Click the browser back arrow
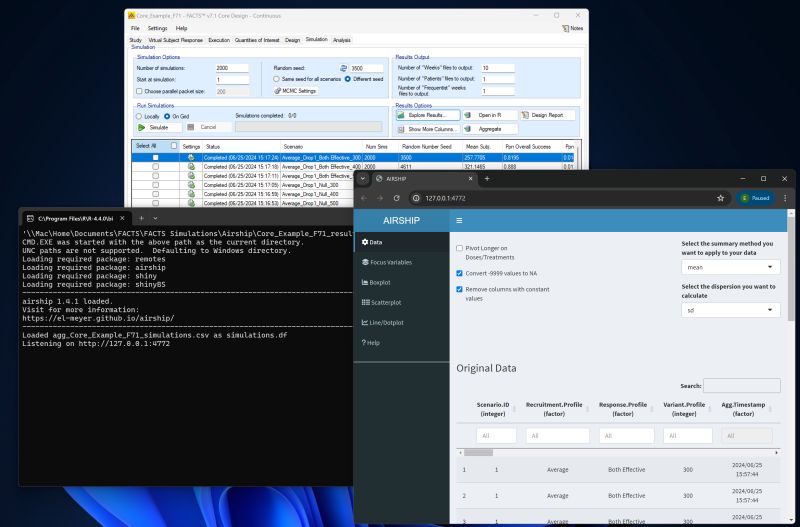This screenshot has width=800, height=527. [x=364, y=198]
